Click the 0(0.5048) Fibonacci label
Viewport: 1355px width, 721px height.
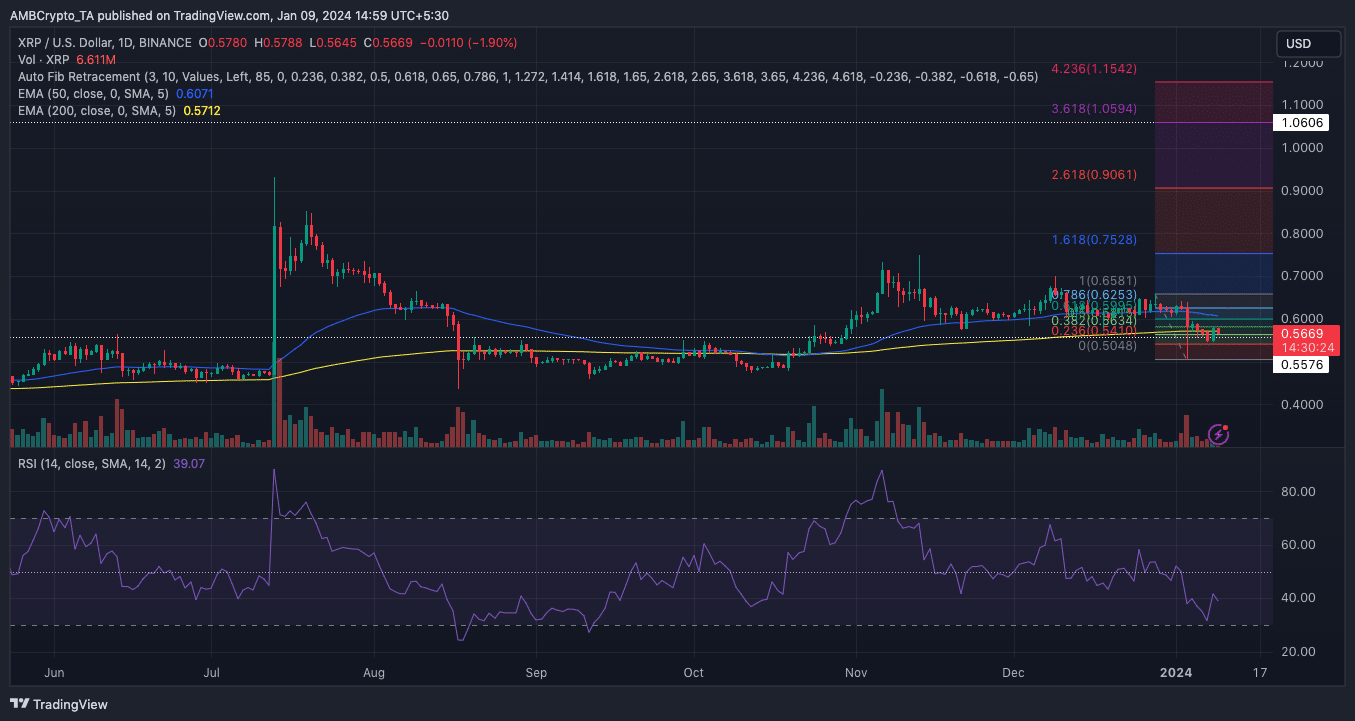click(1107, 346)
